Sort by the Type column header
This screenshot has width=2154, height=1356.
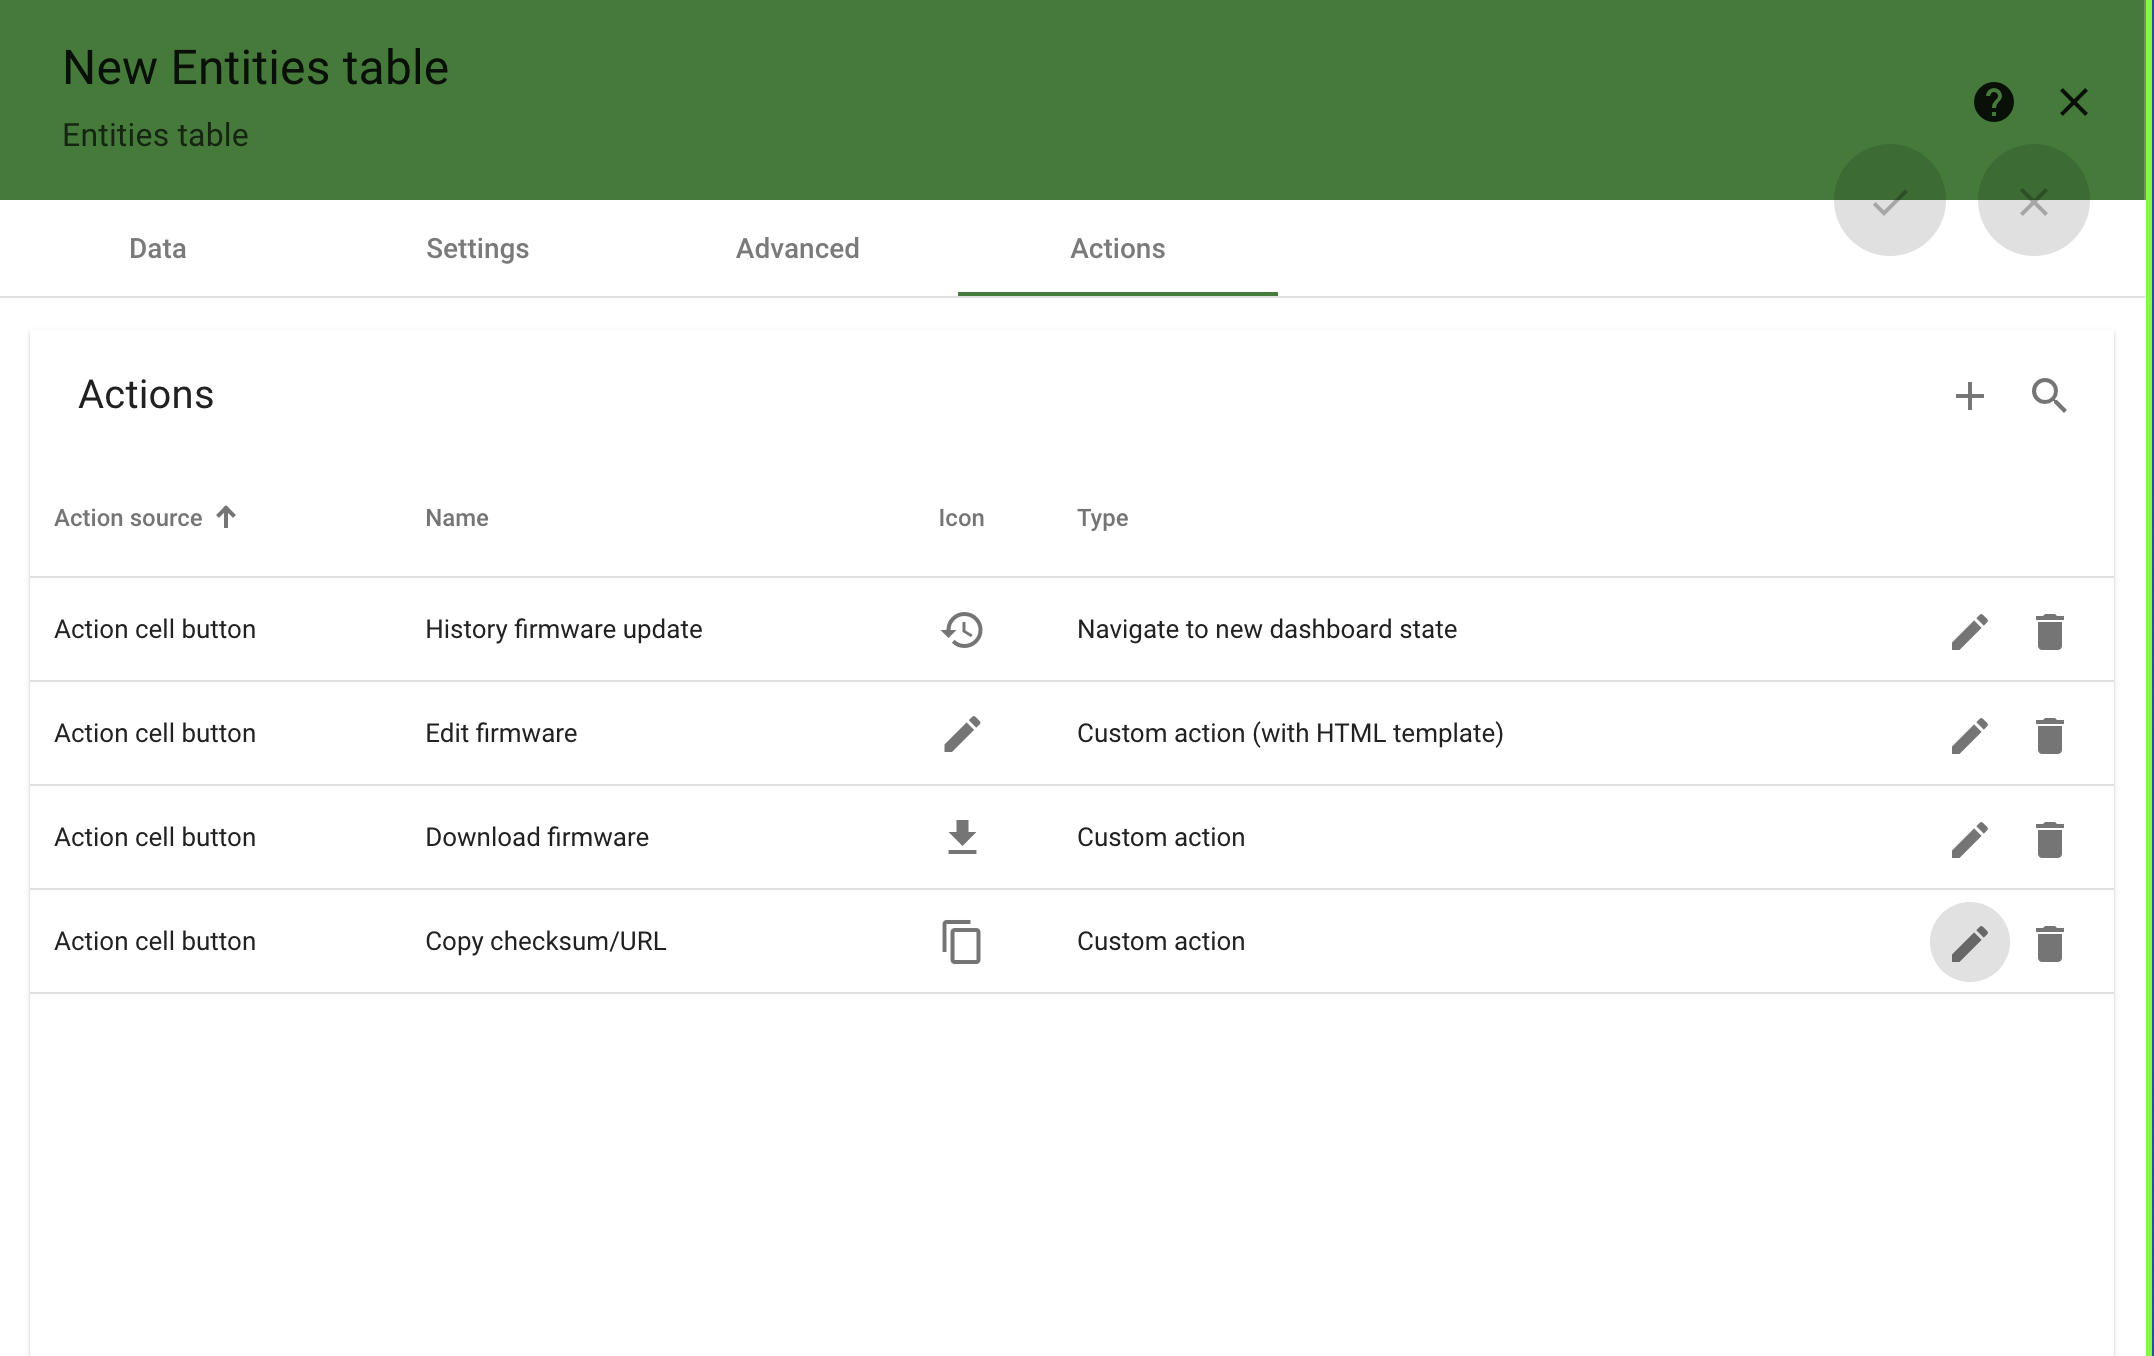(1102, 518)
